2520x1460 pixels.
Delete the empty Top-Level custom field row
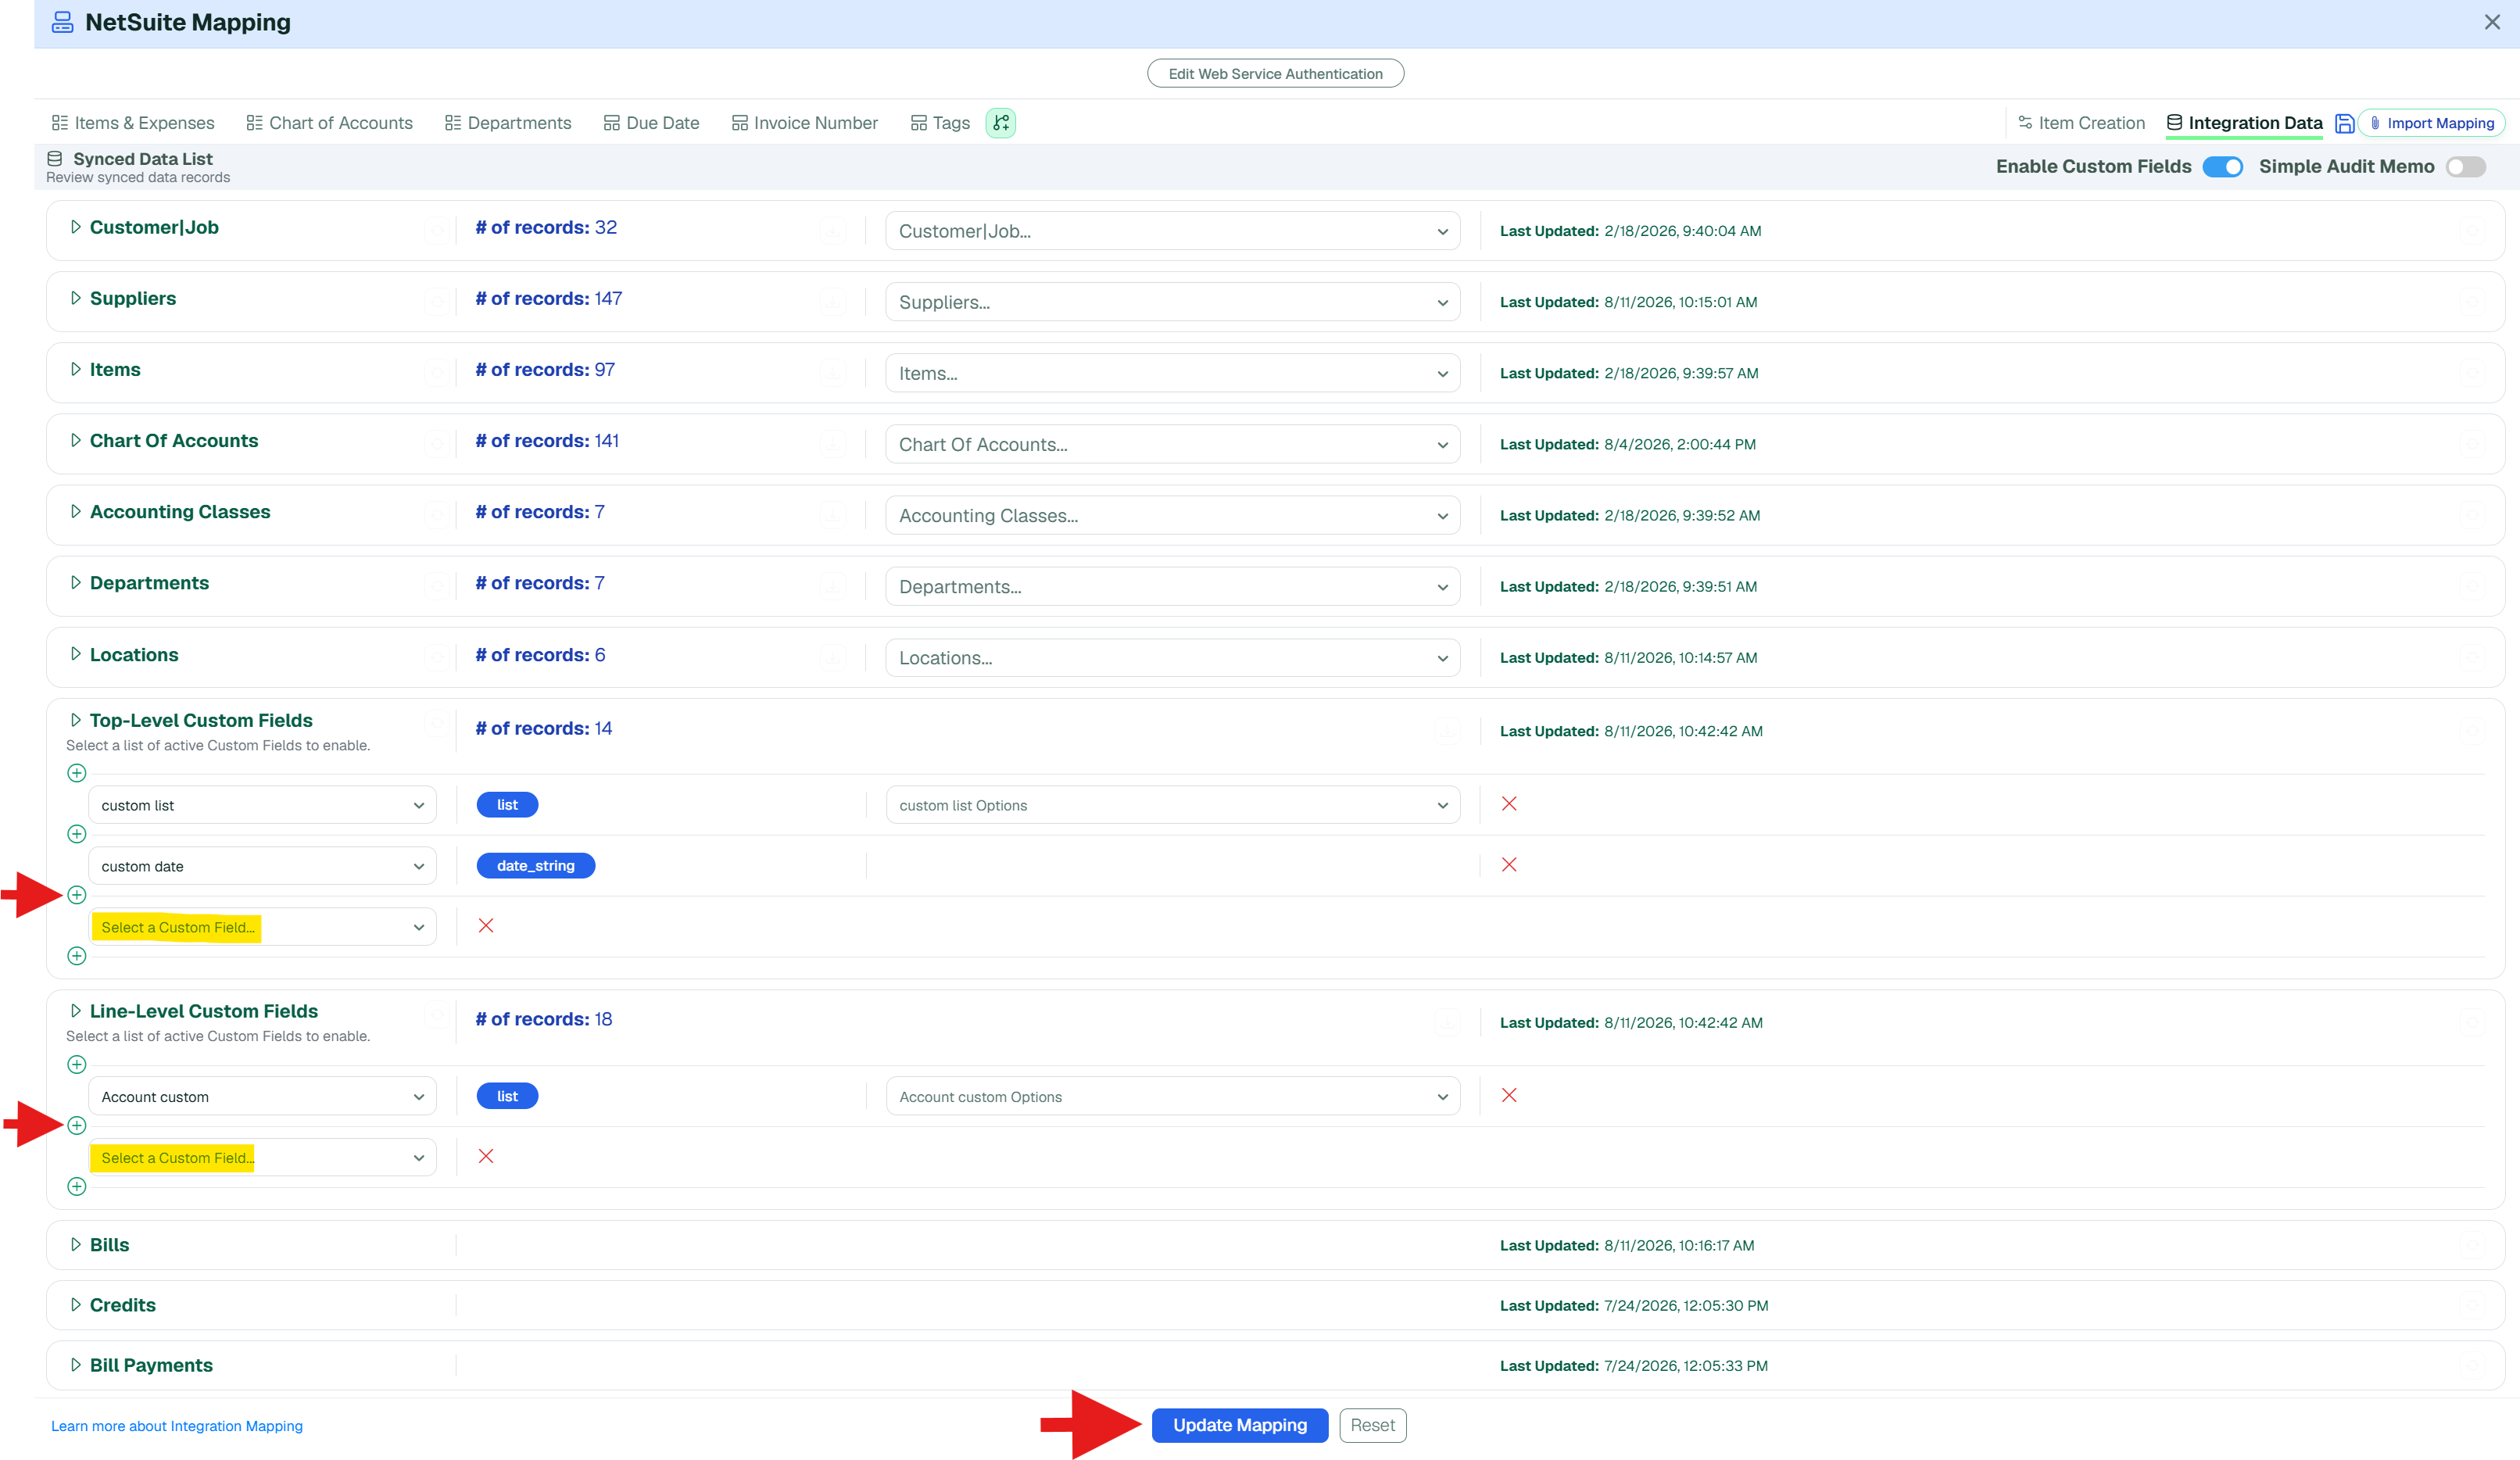point(486,926)
